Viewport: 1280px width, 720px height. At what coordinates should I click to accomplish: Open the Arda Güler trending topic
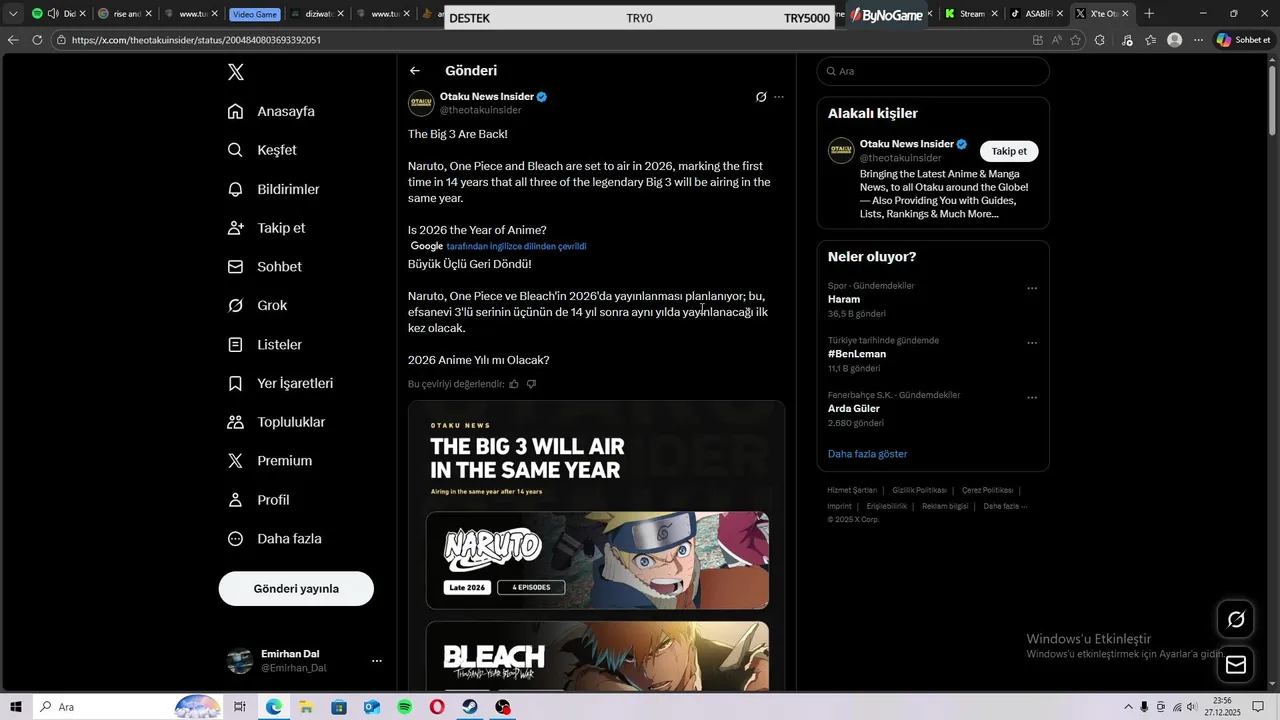[854, 408]
